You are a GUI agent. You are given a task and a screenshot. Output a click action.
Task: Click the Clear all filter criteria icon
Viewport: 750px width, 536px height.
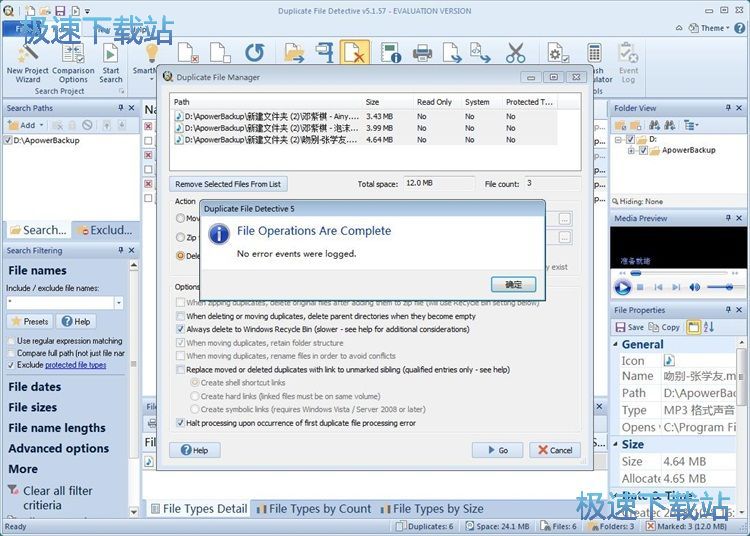(13, 490)
